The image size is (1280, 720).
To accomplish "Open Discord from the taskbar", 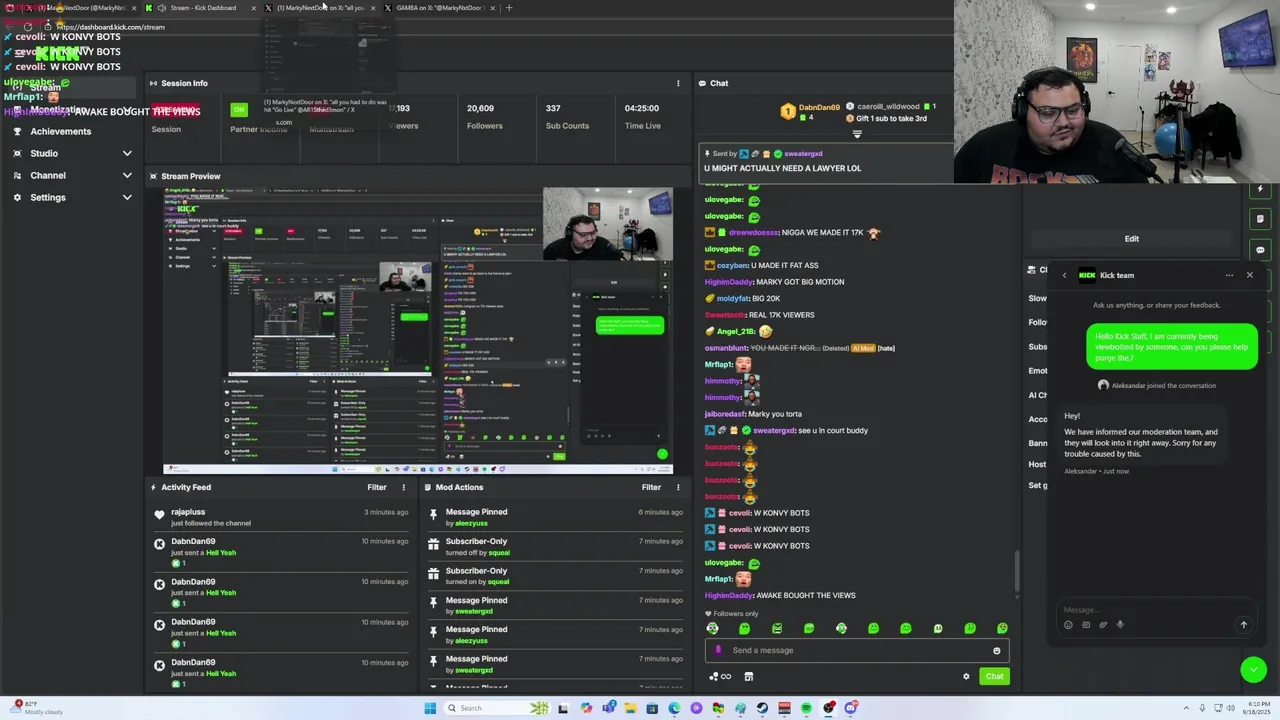I will (x=851, y=708).
